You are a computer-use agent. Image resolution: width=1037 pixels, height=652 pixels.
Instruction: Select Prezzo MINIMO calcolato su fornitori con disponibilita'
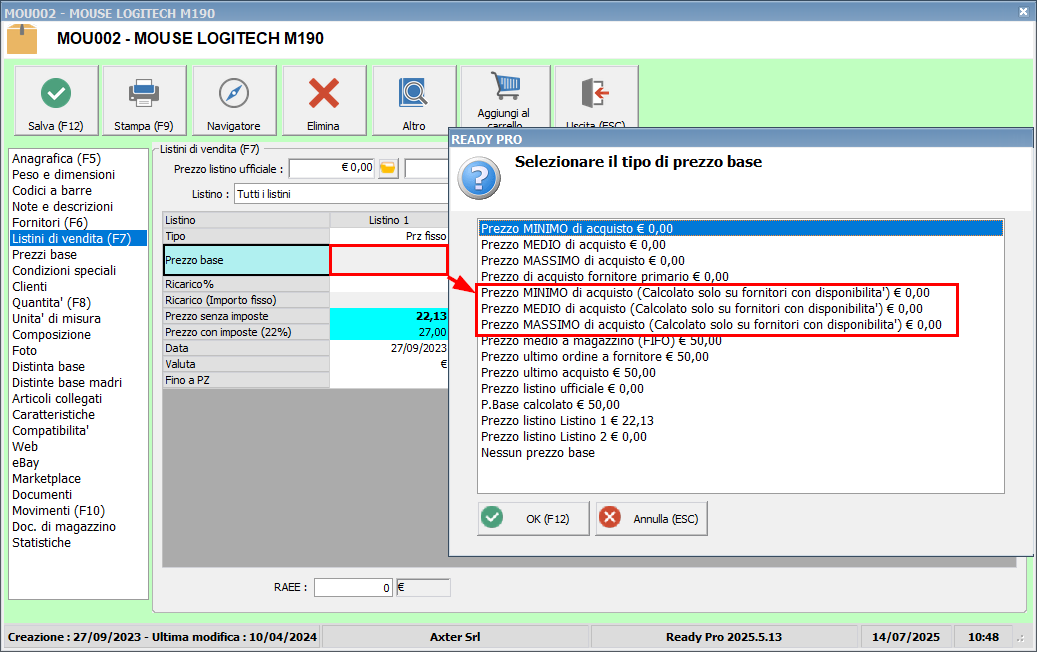(741, 292)
